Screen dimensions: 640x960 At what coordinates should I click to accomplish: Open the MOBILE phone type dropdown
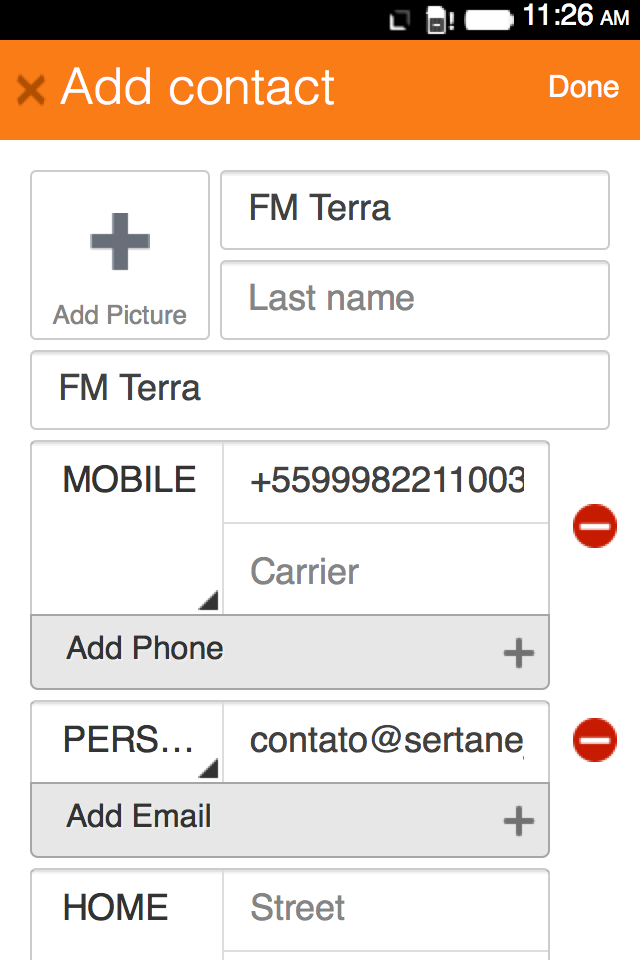(x=128, y=527)
